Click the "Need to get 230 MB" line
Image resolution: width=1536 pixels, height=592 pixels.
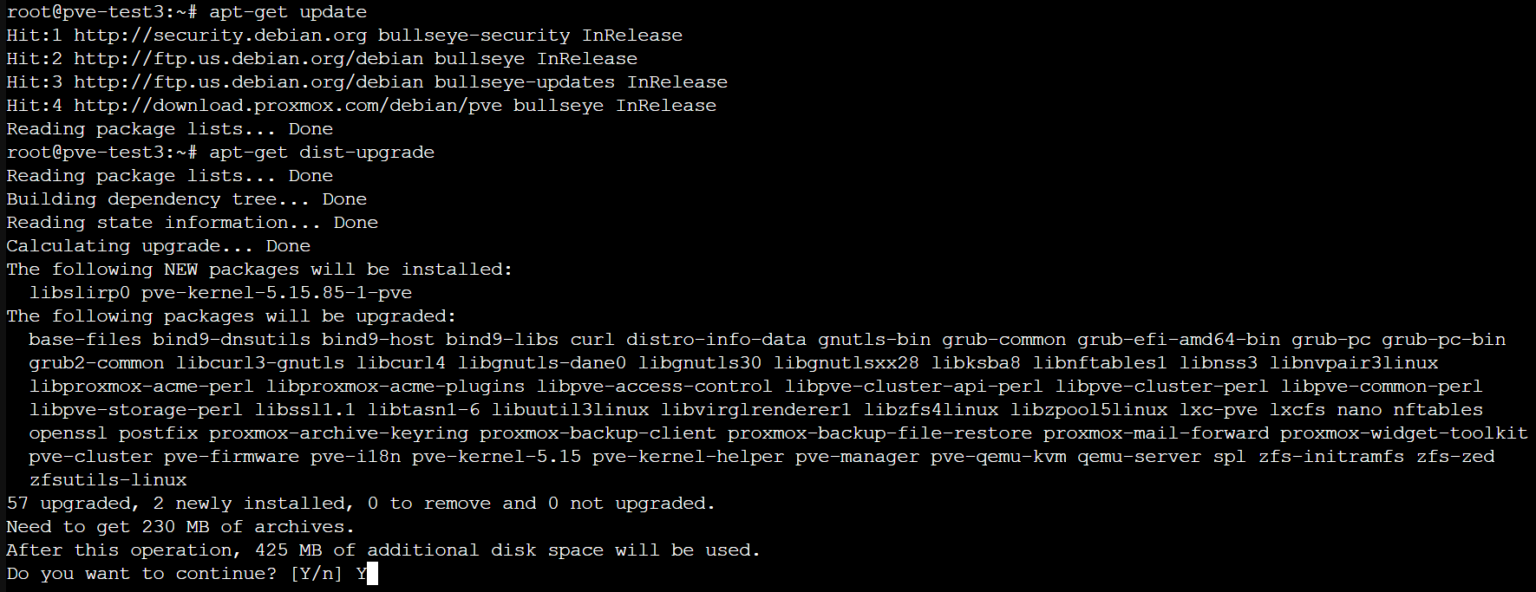[179, 527]
